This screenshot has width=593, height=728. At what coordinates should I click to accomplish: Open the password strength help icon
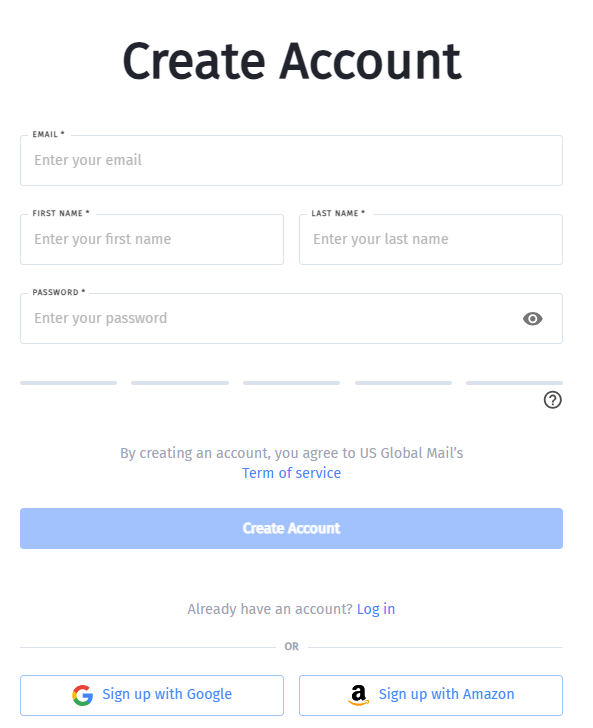[x=553, y=400]
